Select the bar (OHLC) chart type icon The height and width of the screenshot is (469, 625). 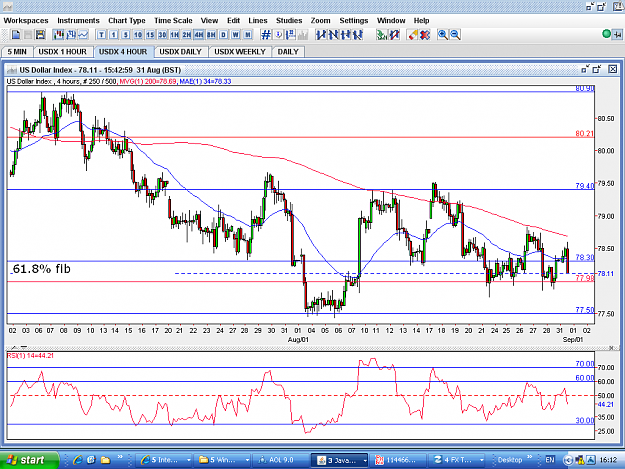click(71, 35)
